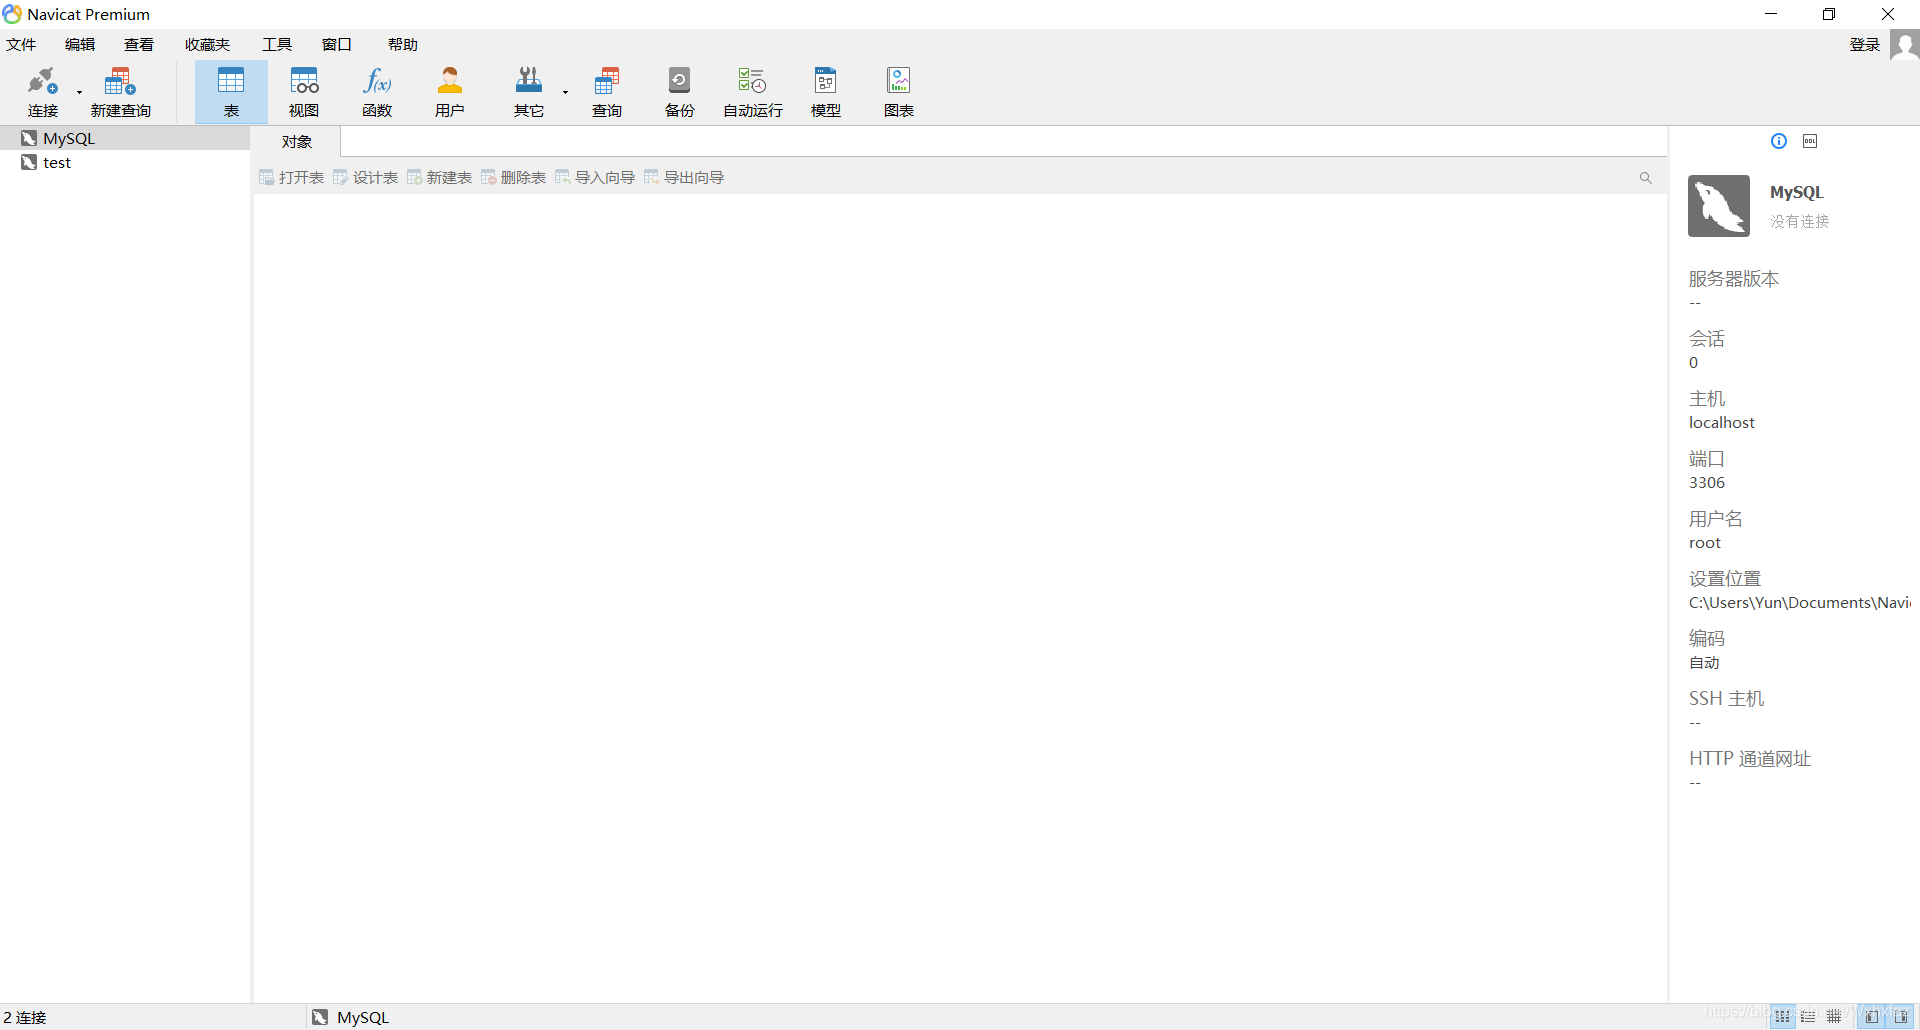Click the search magnifier in object toolbar
The image size is (1920, 1030).
click(x=1645, y=178)
